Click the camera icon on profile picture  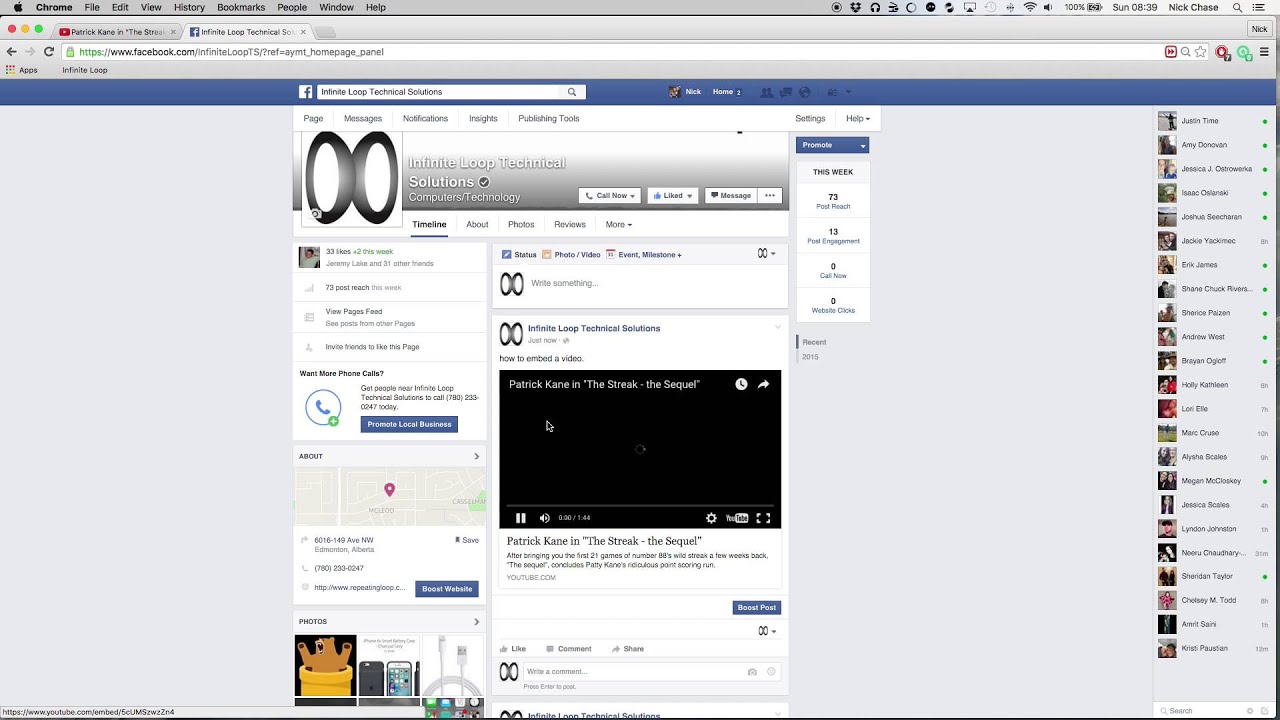pyautogui.click(x=316, y=214)
